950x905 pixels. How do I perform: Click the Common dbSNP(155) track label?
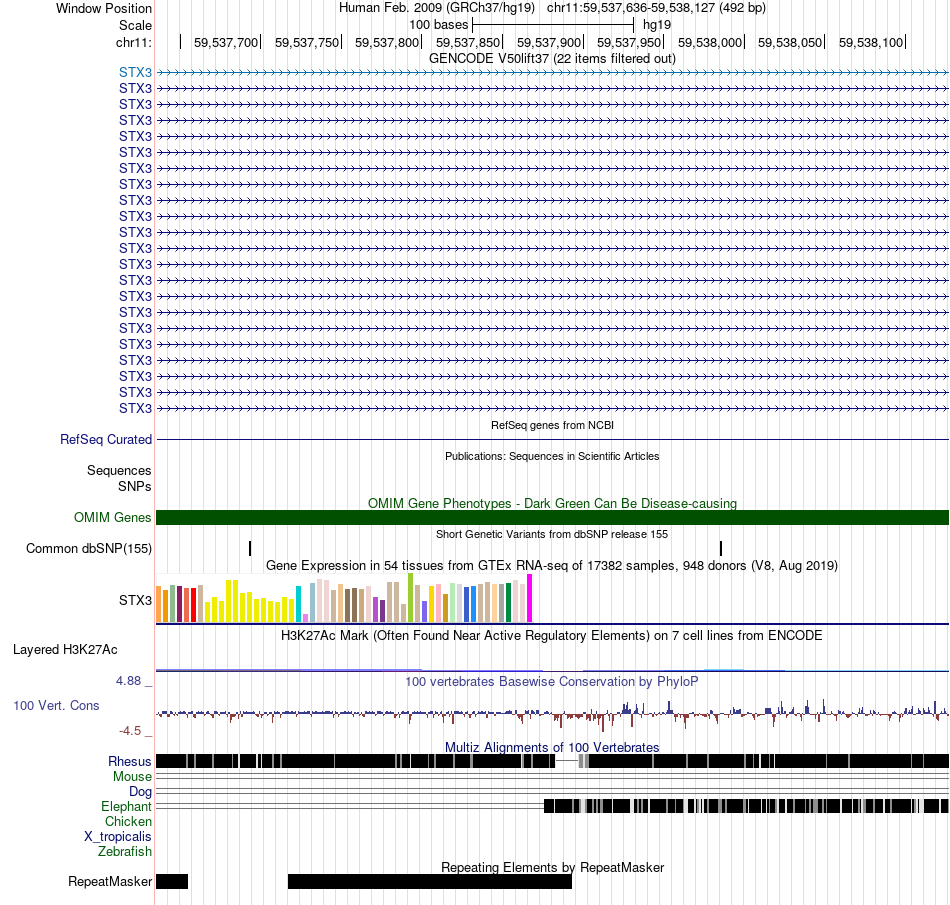click(x=88, y=549)
